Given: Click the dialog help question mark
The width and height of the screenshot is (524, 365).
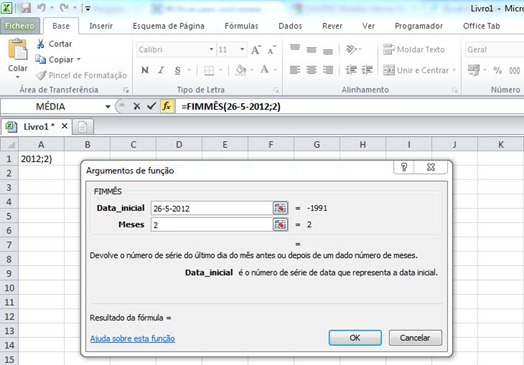Looking at the screenshot, I should tap(404, 167).
